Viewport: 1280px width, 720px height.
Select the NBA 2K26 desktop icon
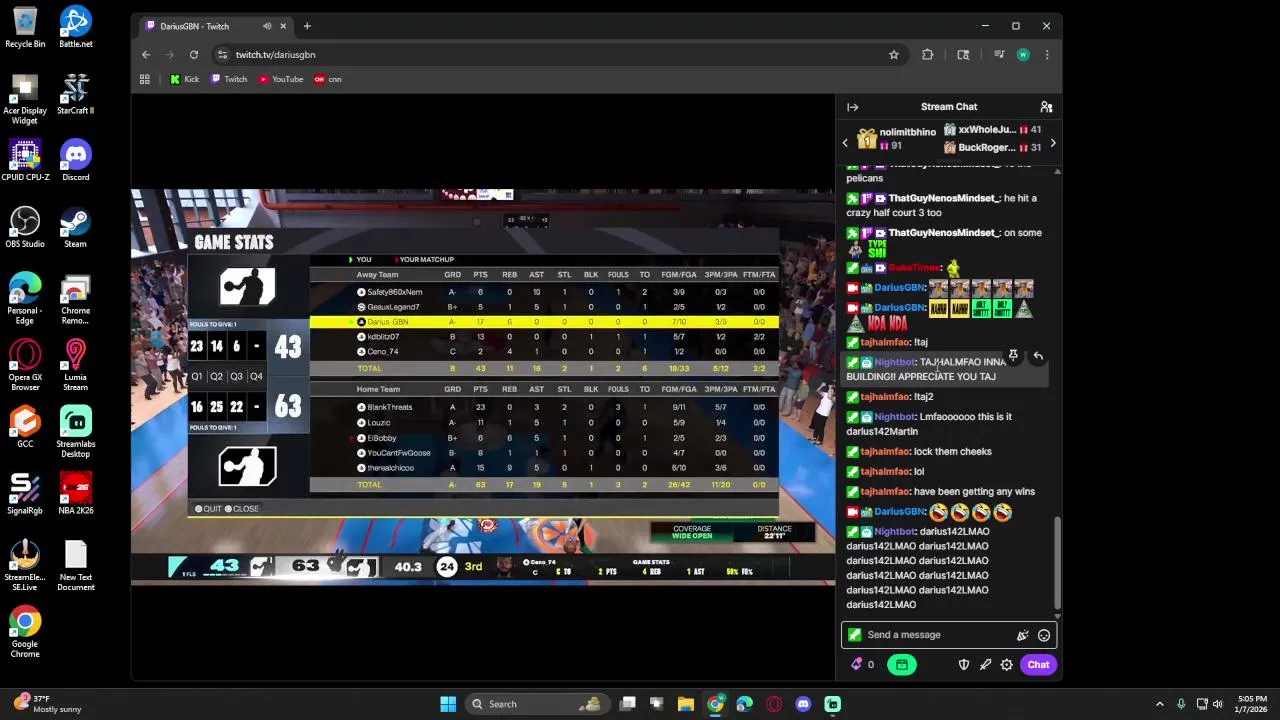[x=75, y=493]
